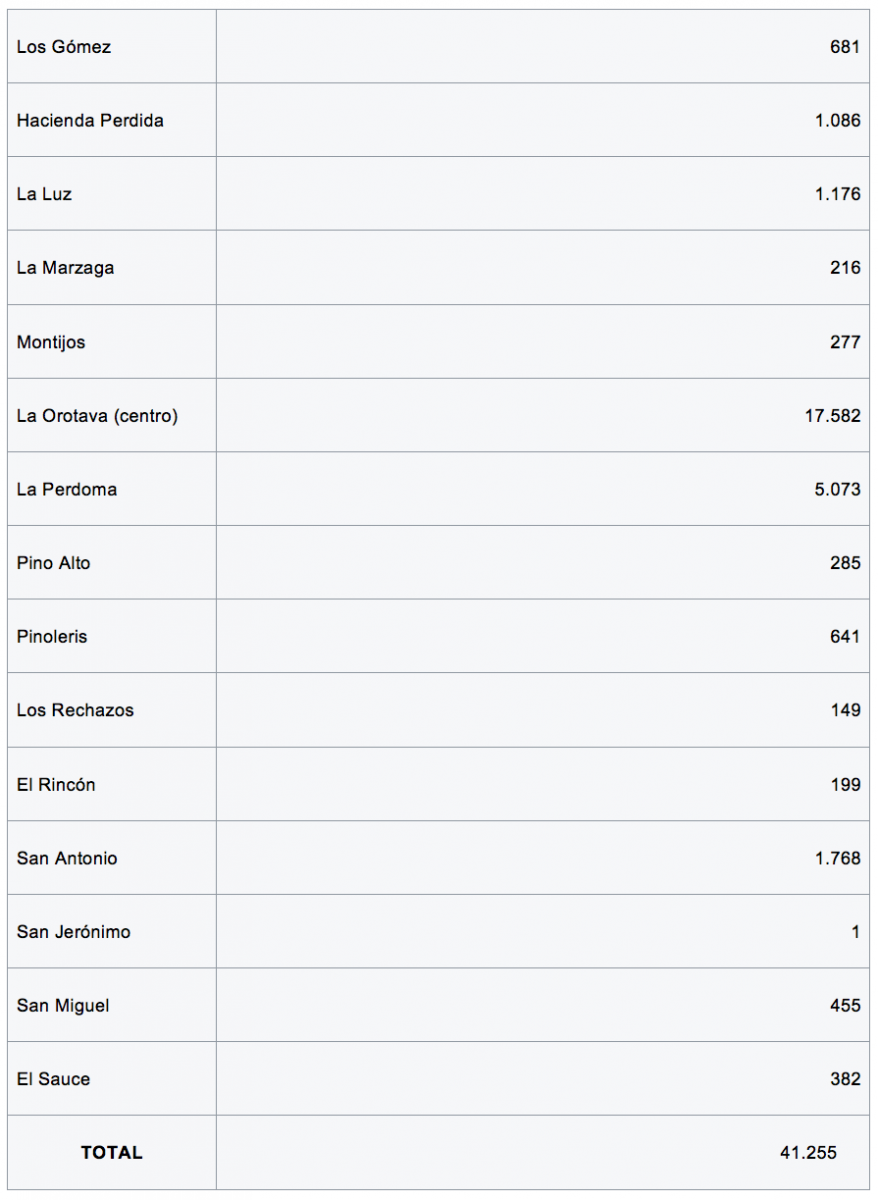
Task: Click the El Sauce place name
Action: pyautogui.click(x=53, y=1079)
